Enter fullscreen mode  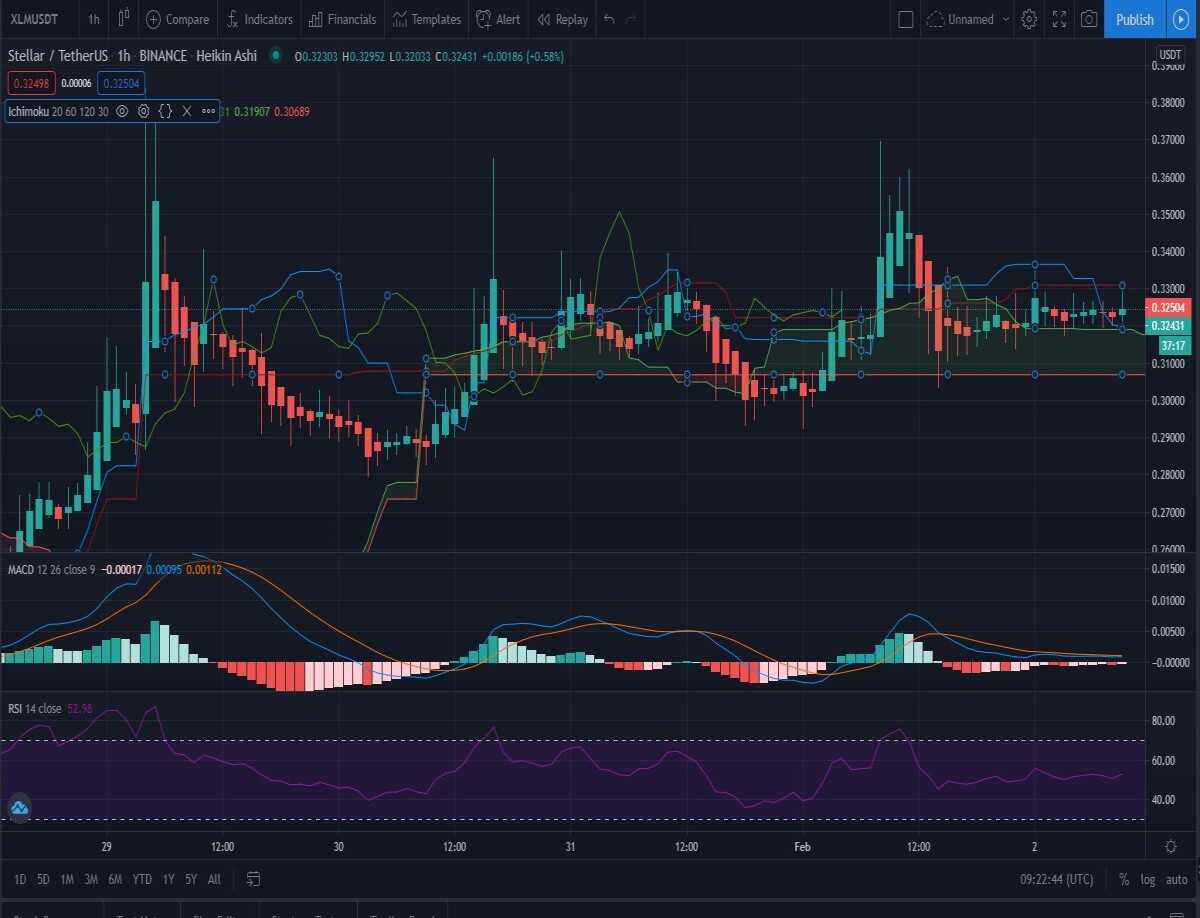click(1059, 19)
